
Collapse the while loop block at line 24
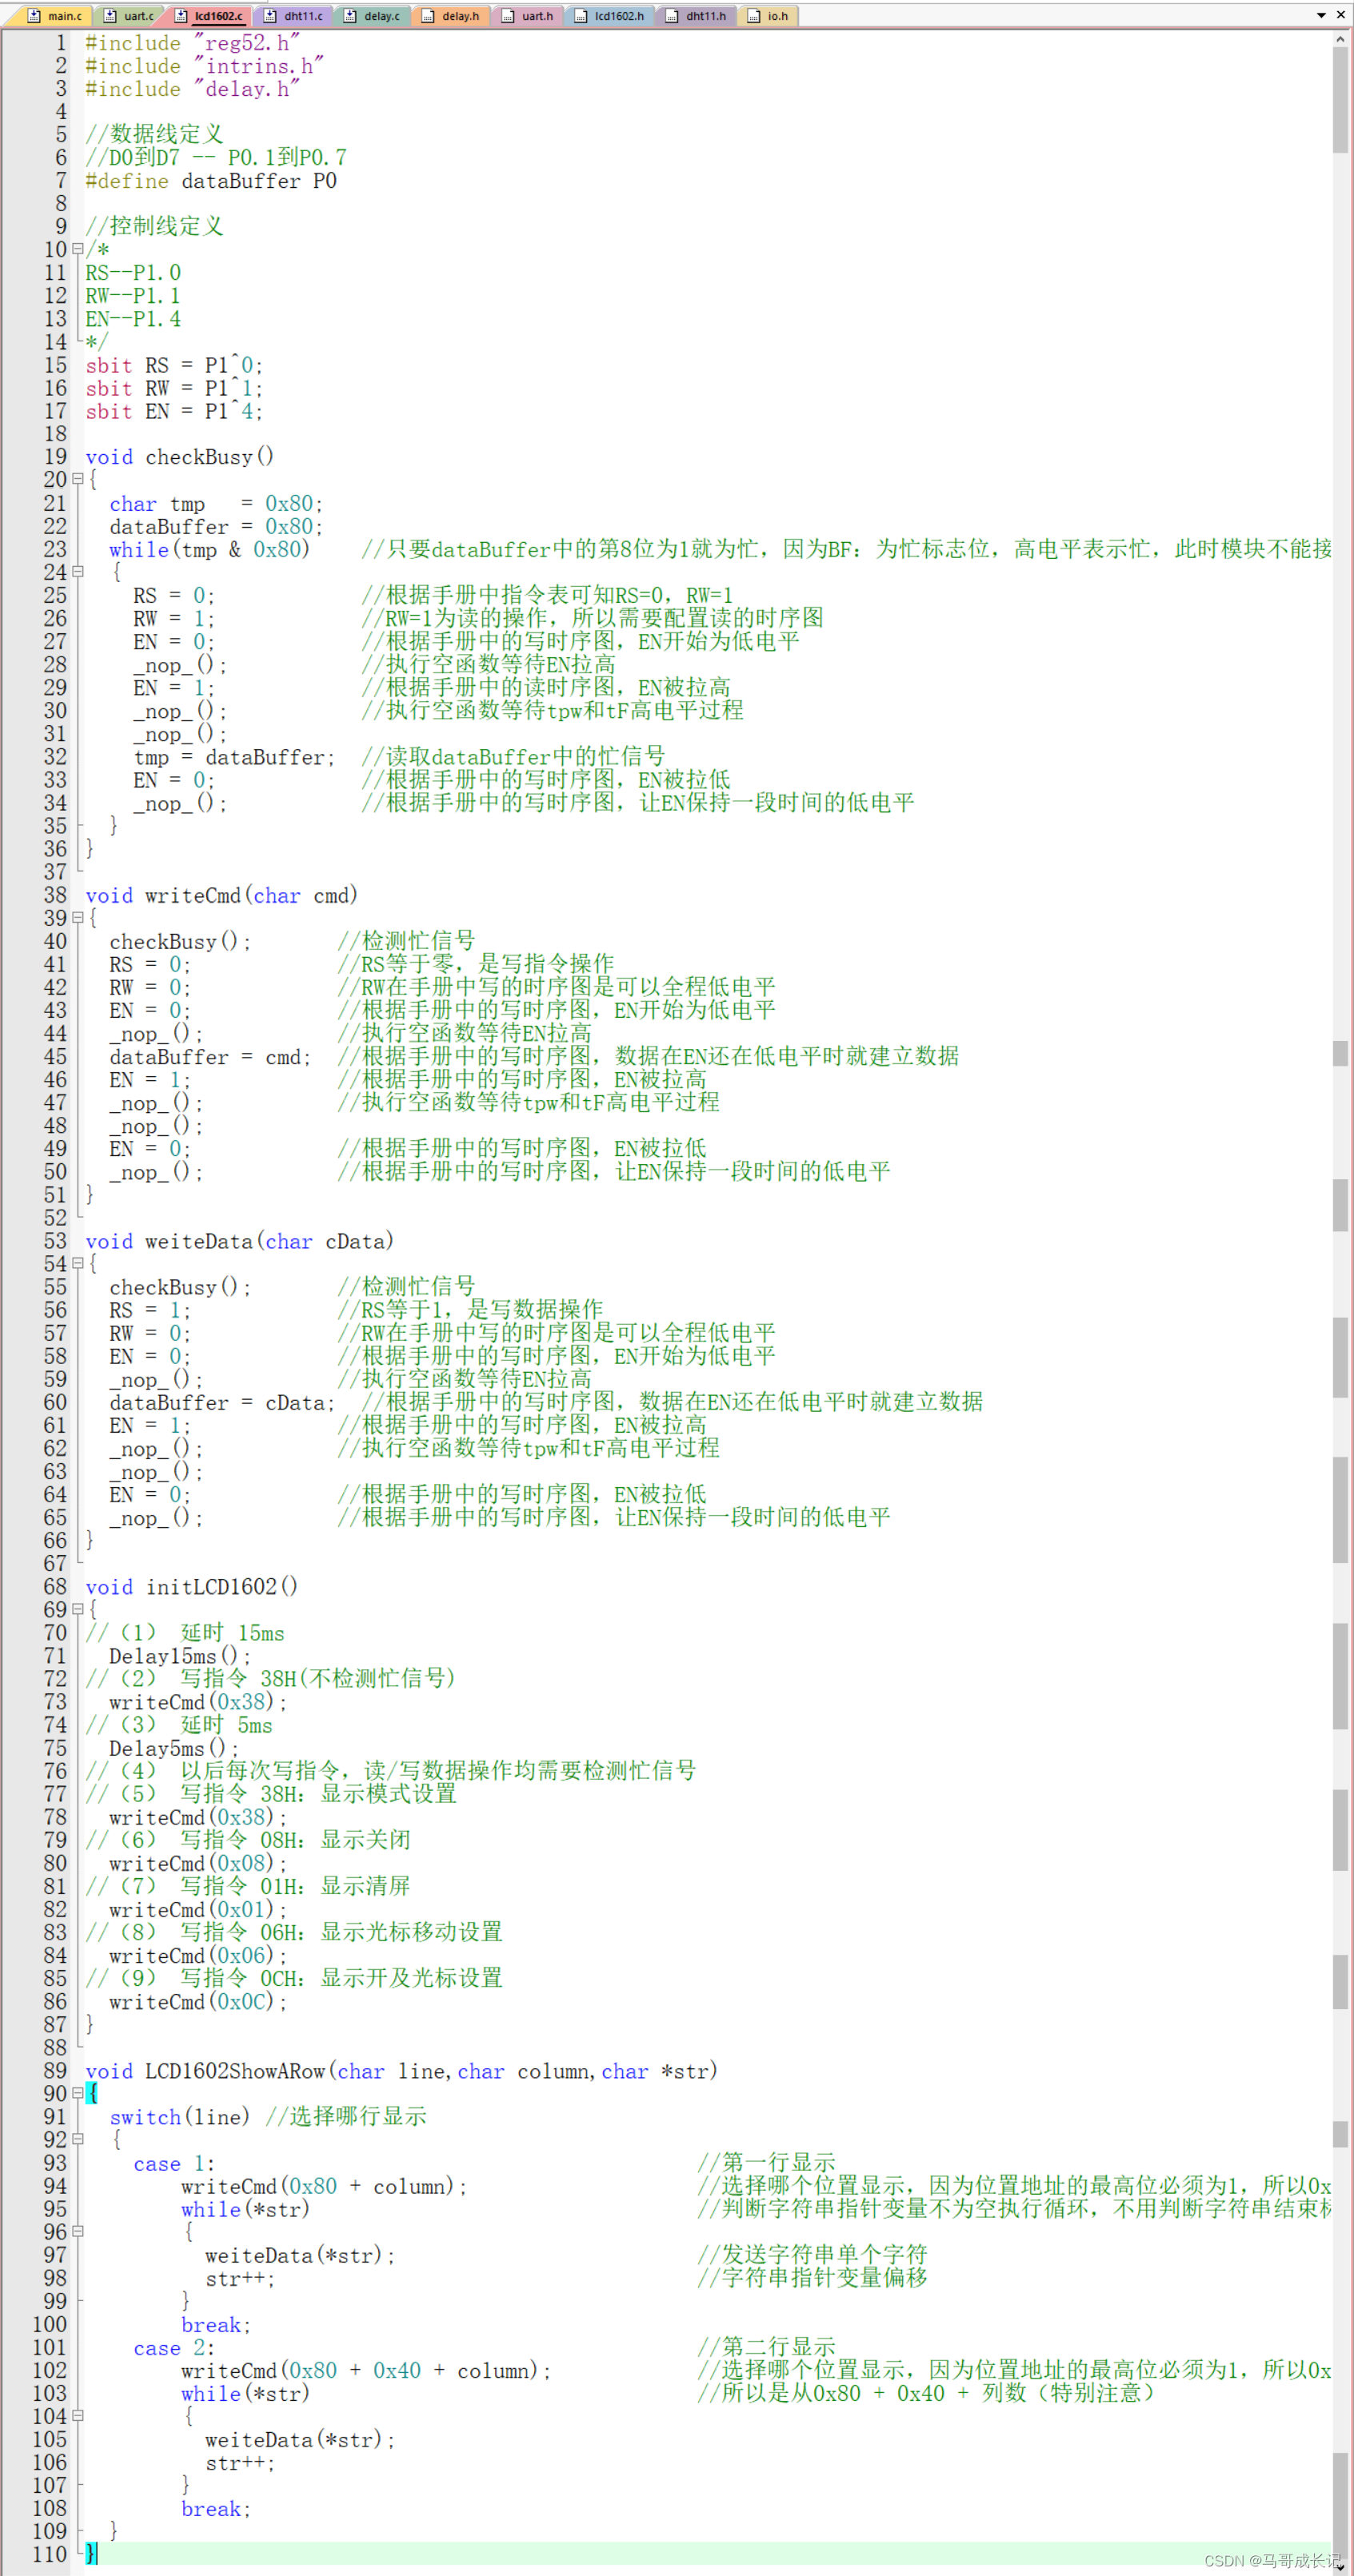[78, 571]
